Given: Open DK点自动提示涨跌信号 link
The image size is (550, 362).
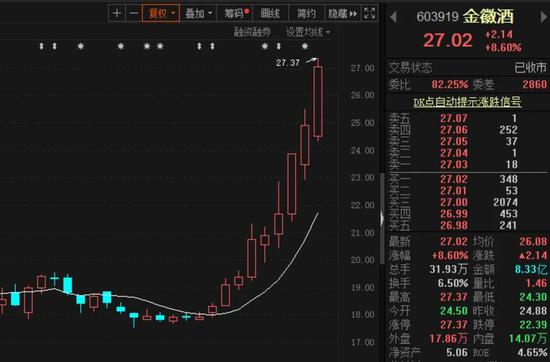Looking at the screenshot, I should [x=467, y=102].
